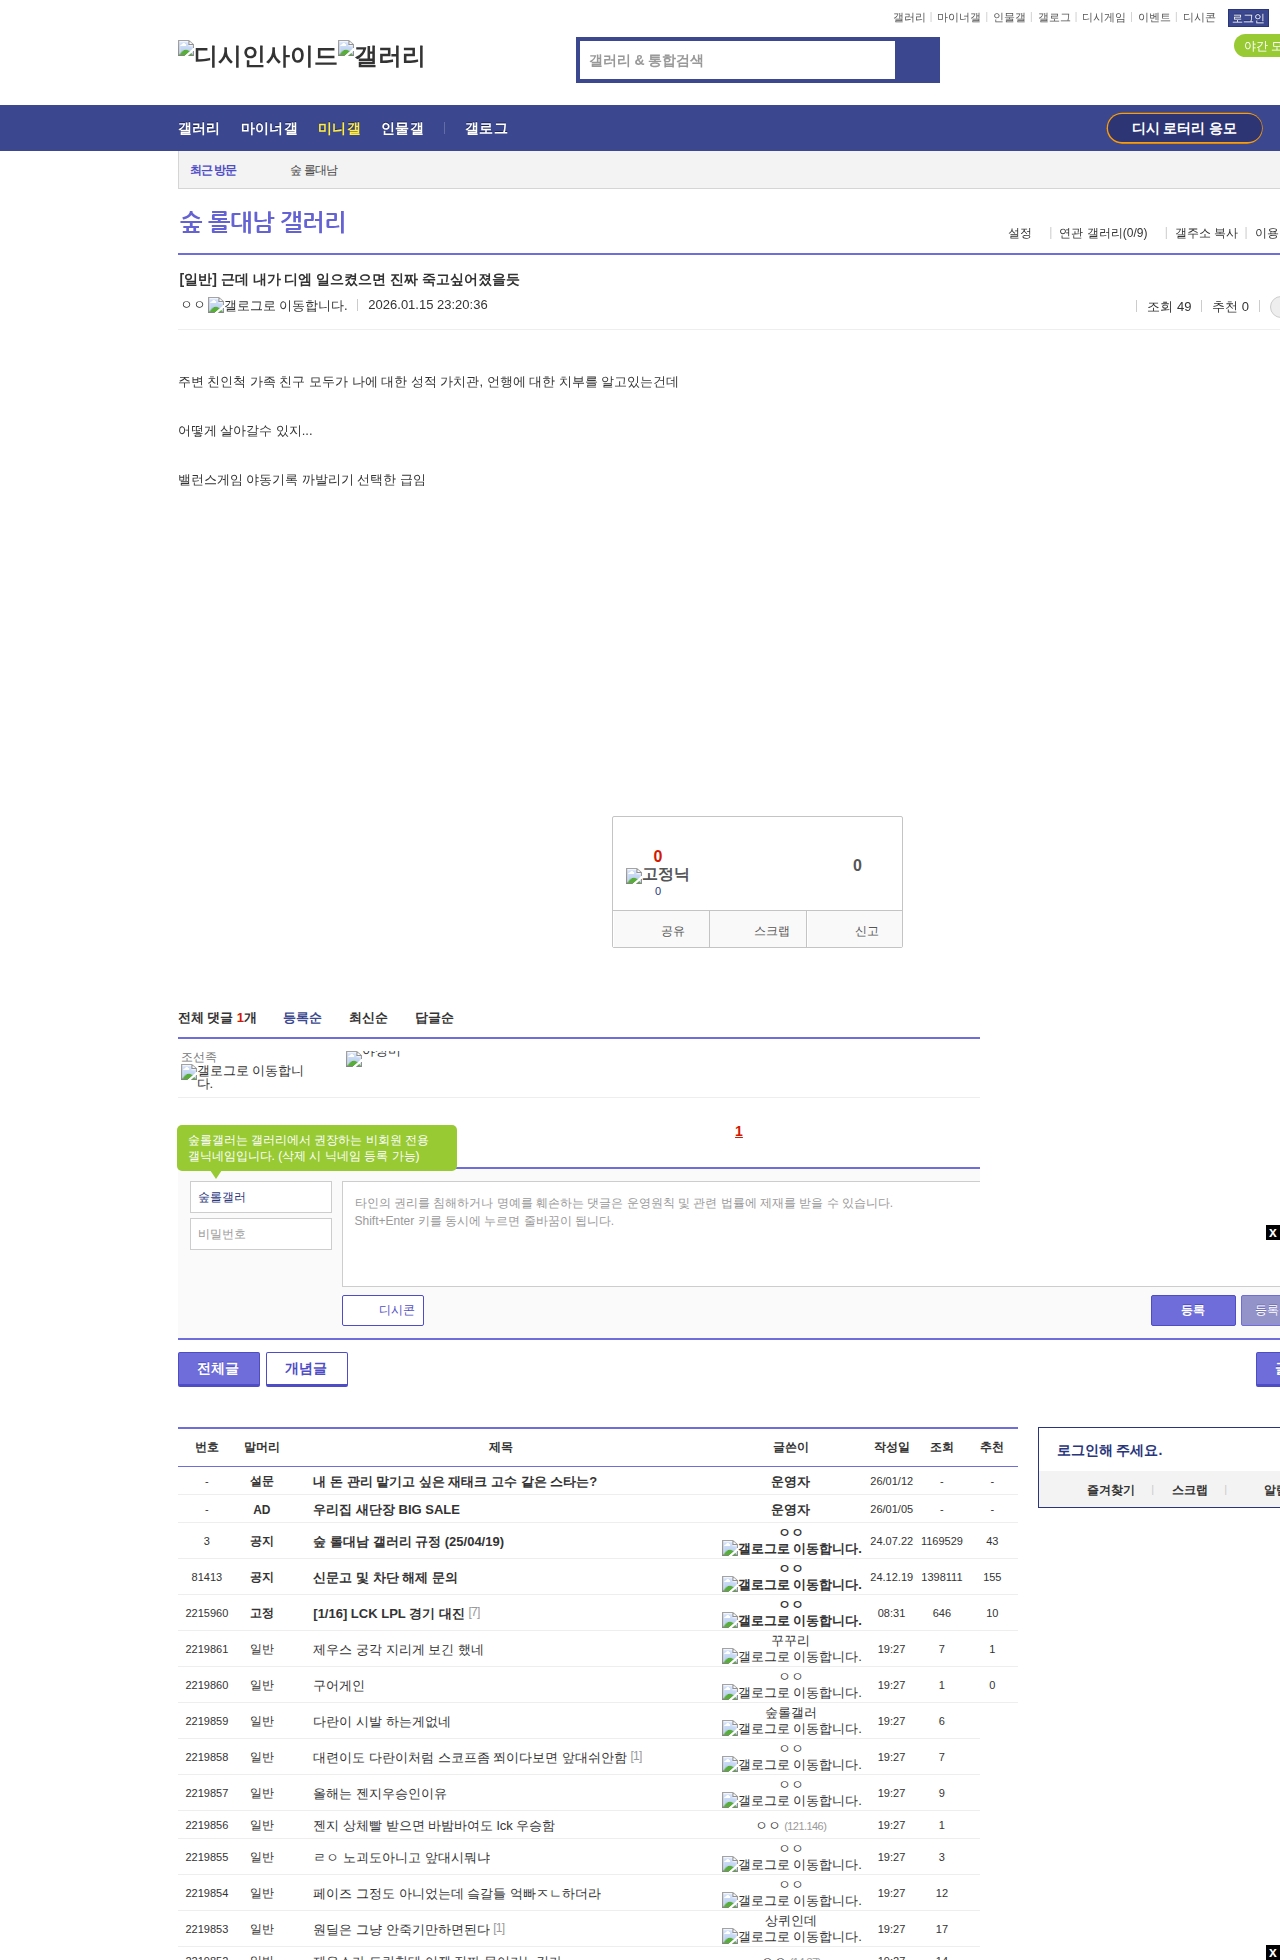Click the 비밀번호 password field
The height and width of the screenshot is (1960, 1280).
point(261,1234)
